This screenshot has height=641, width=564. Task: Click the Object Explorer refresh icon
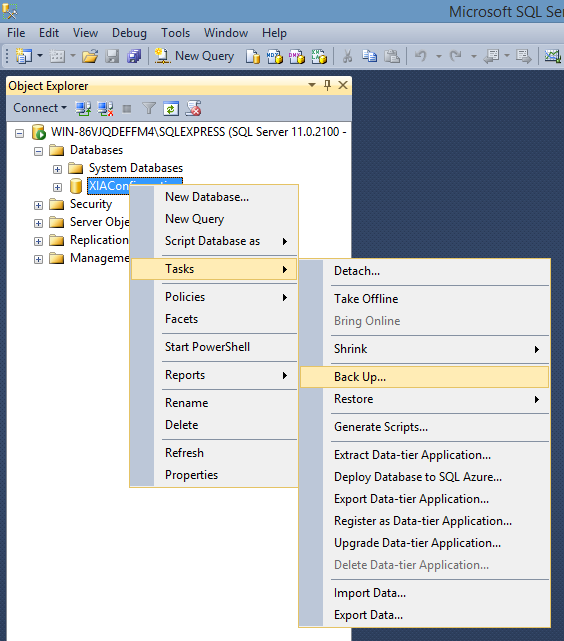171,108
